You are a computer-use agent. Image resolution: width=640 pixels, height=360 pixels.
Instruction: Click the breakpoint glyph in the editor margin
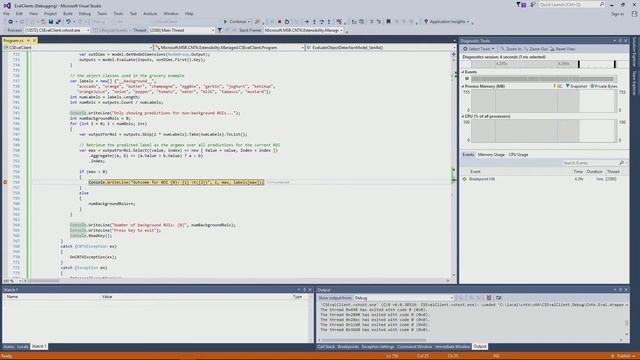point(5,182)
